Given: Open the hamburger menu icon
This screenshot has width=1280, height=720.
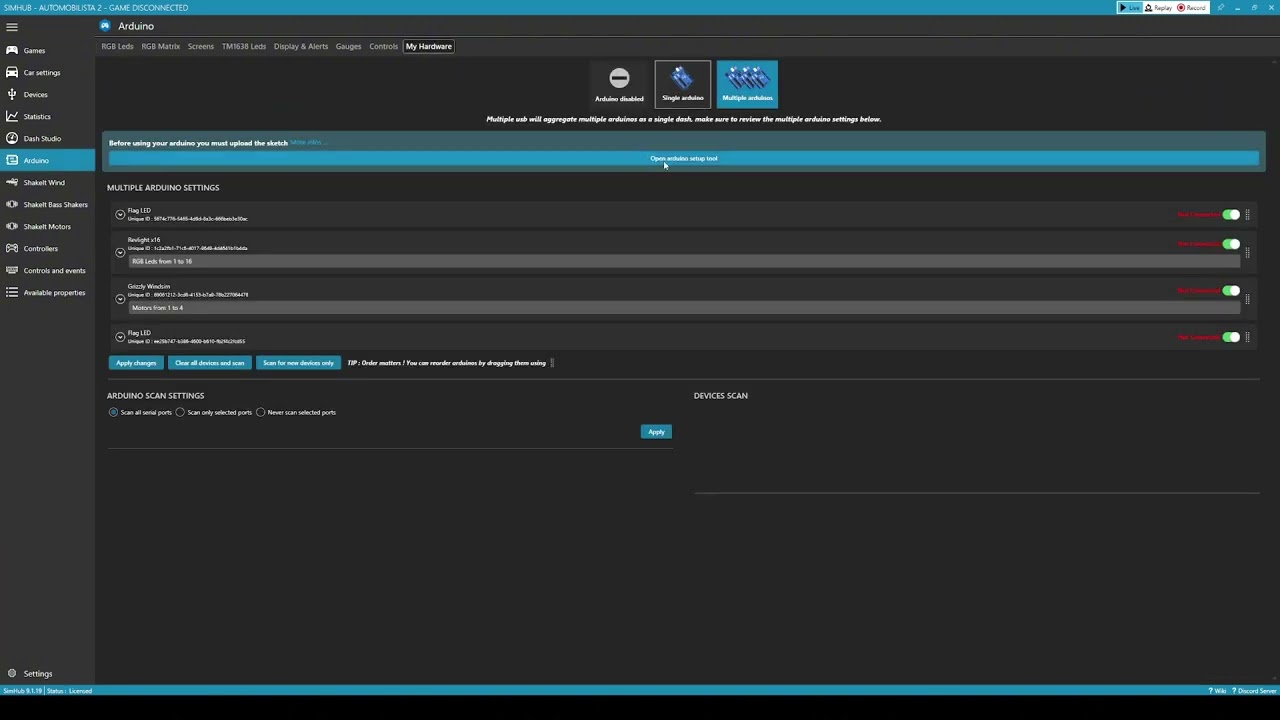Looking at the screenshot, I should click(x=12, y=27).
